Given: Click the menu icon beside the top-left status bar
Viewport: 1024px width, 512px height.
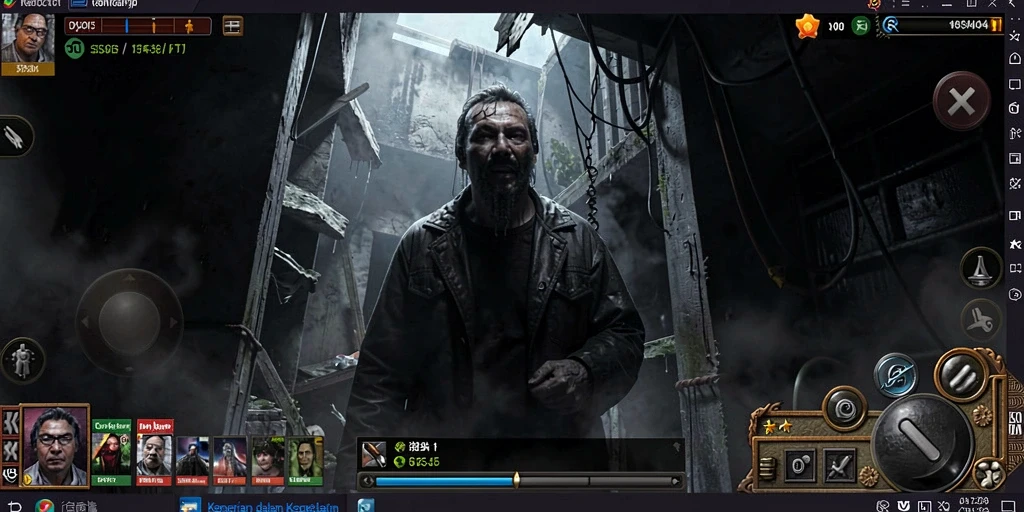Looking at the screenshot, I should (232, 26).
